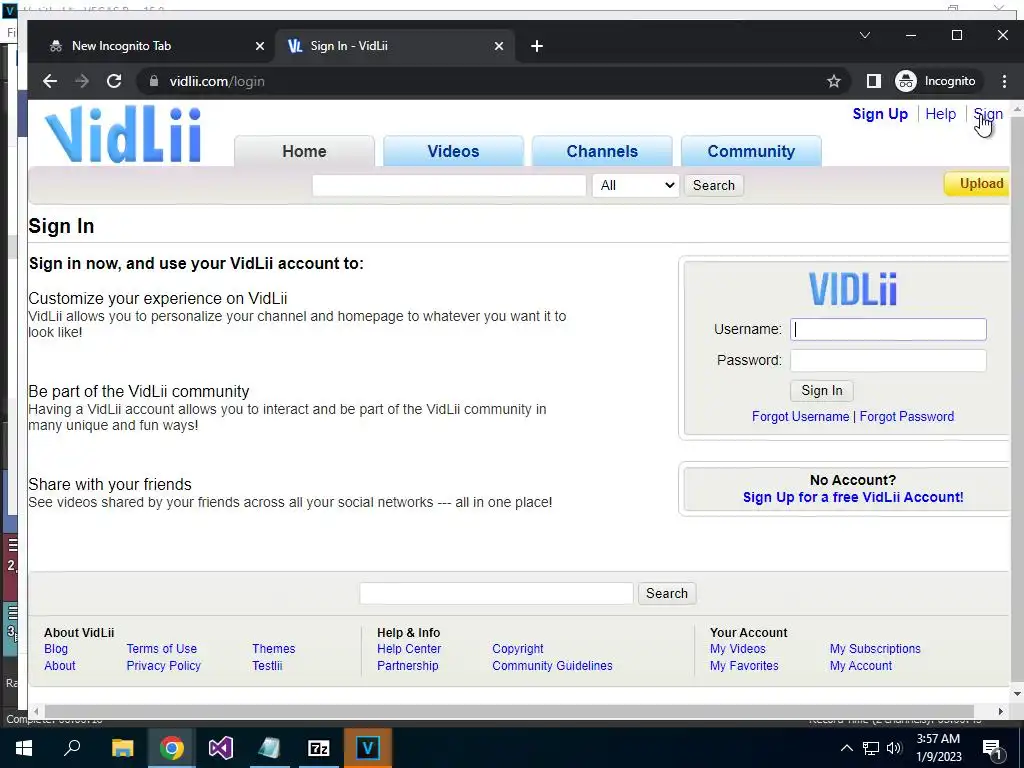Focus the top search text field
This screenshot has height=768, width=1024.
pos(449,185)
